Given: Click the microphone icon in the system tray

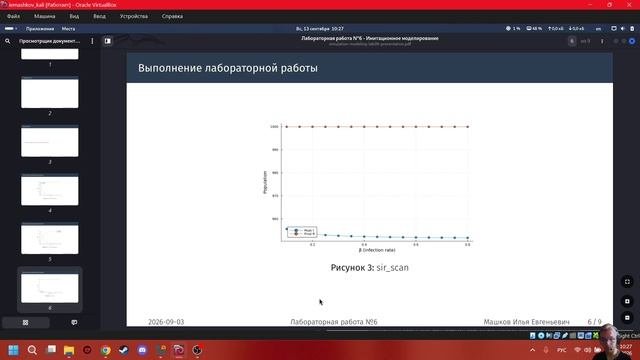Looking at the screenshot, I should [x=546, y=350].
